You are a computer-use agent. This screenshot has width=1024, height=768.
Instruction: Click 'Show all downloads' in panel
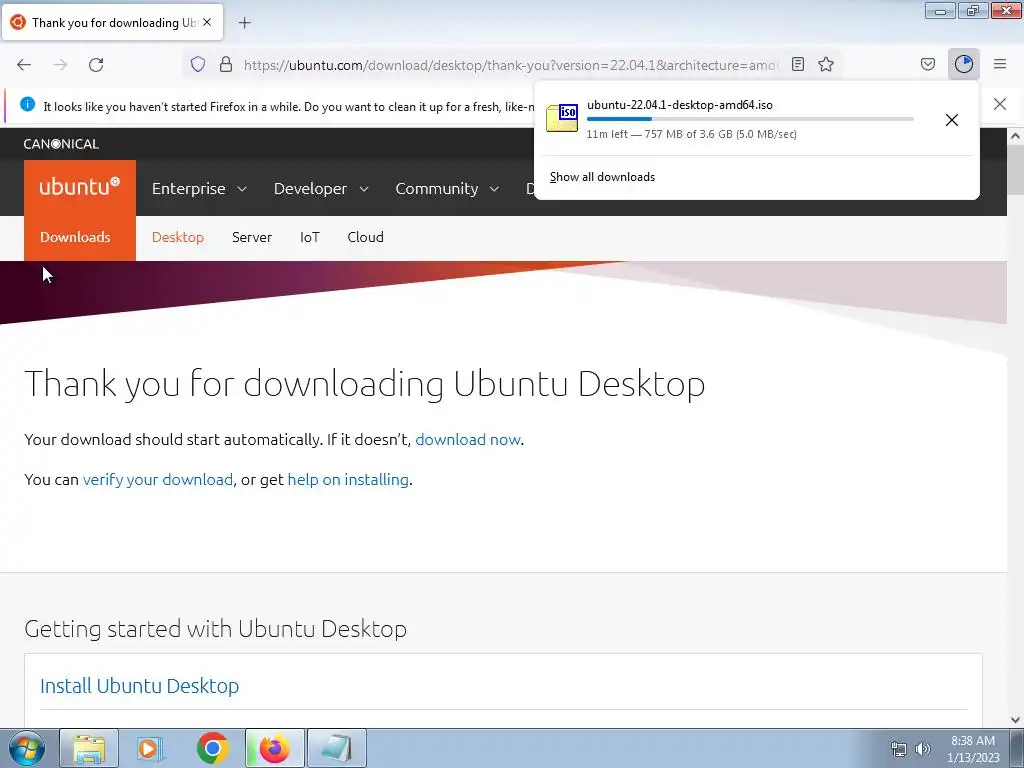(x=602, y=177)
